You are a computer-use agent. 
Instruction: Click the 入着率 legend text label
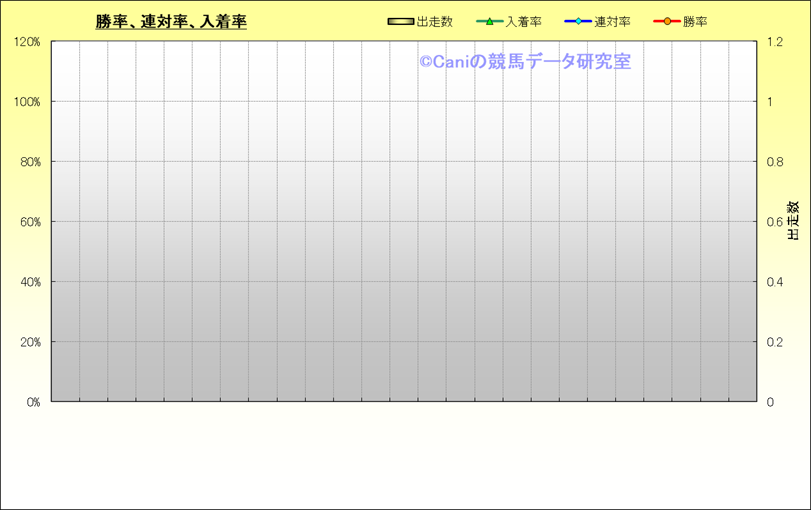click(x=523, y=21)
